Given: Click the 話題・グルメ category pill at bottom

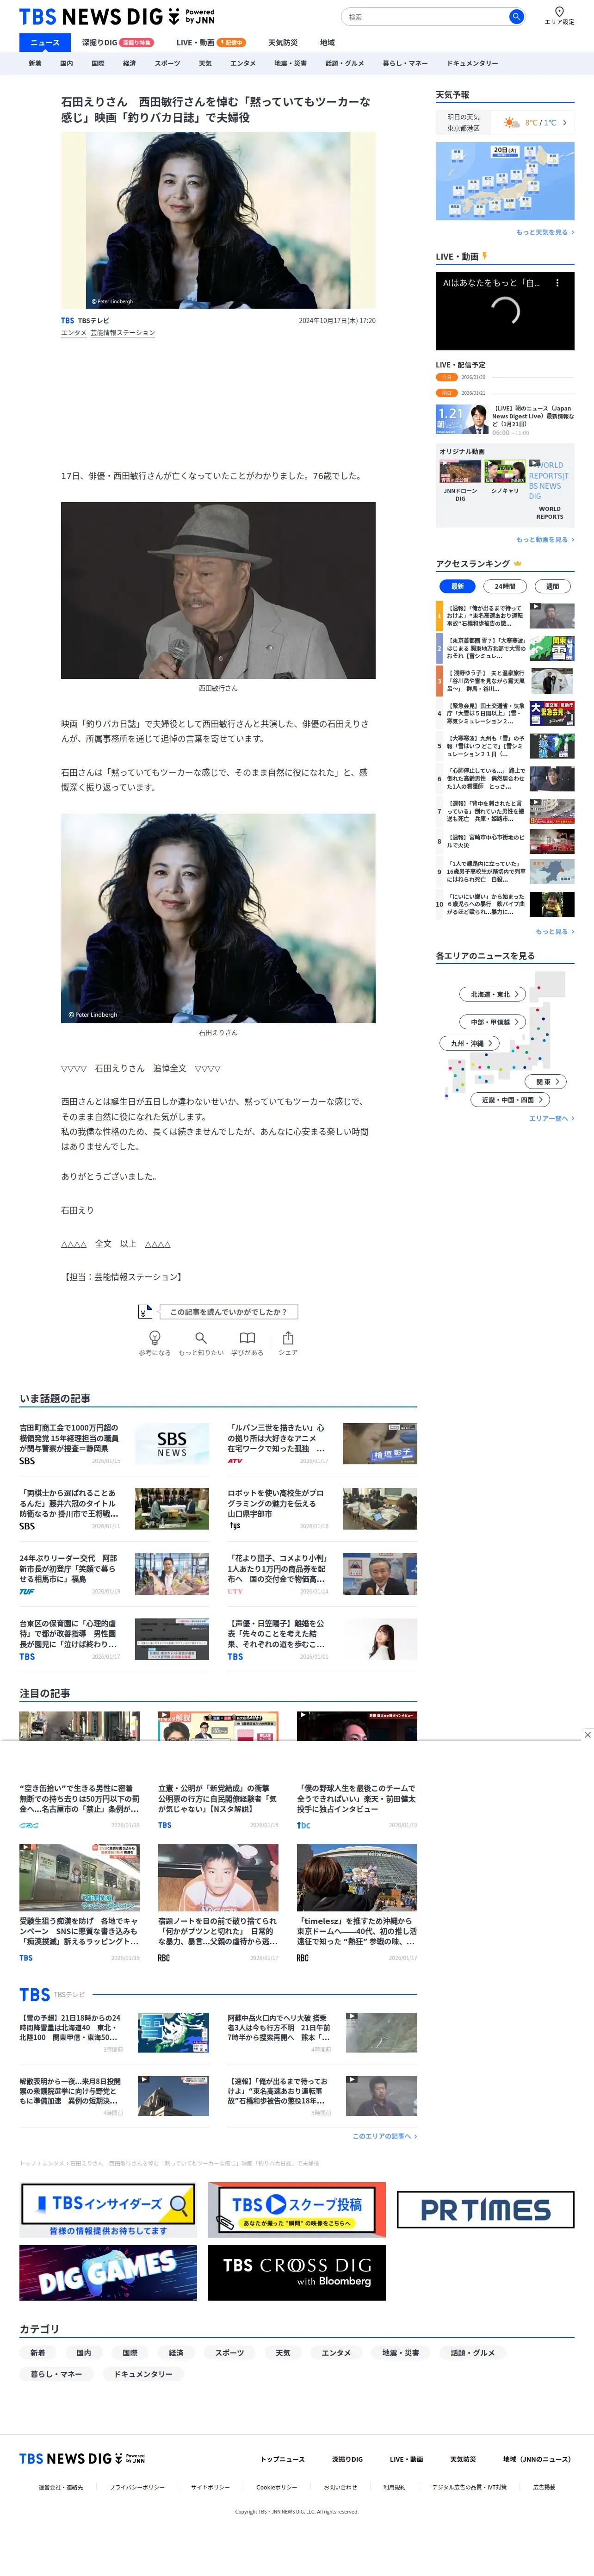Looking at the screenshot, I should pos(473,2353).
